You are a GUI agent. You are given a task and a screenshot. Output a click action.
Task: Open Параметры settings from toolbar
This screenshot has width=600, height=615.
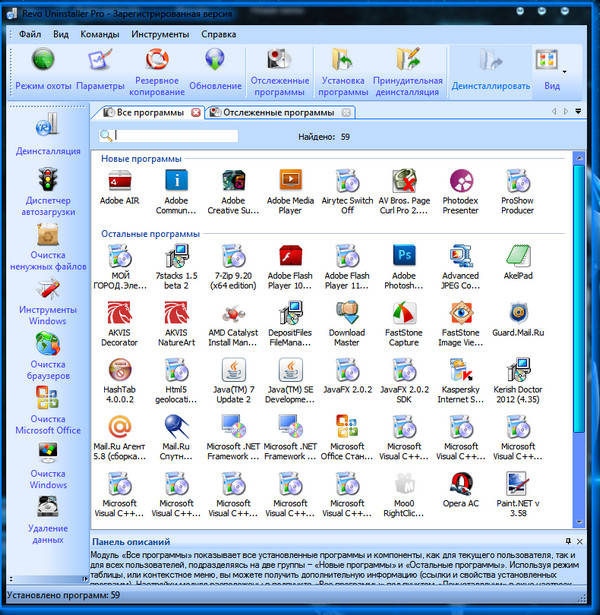tap(100, 69)
